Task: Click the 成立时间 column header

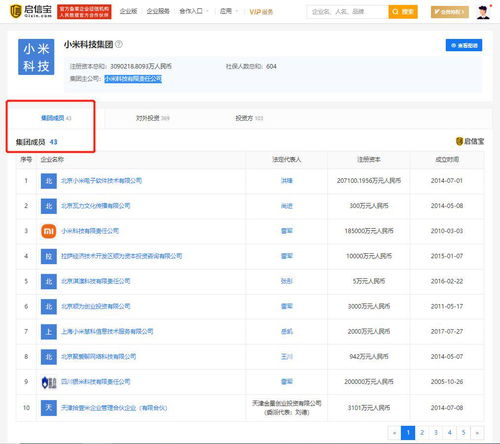Action: (447, 160)
